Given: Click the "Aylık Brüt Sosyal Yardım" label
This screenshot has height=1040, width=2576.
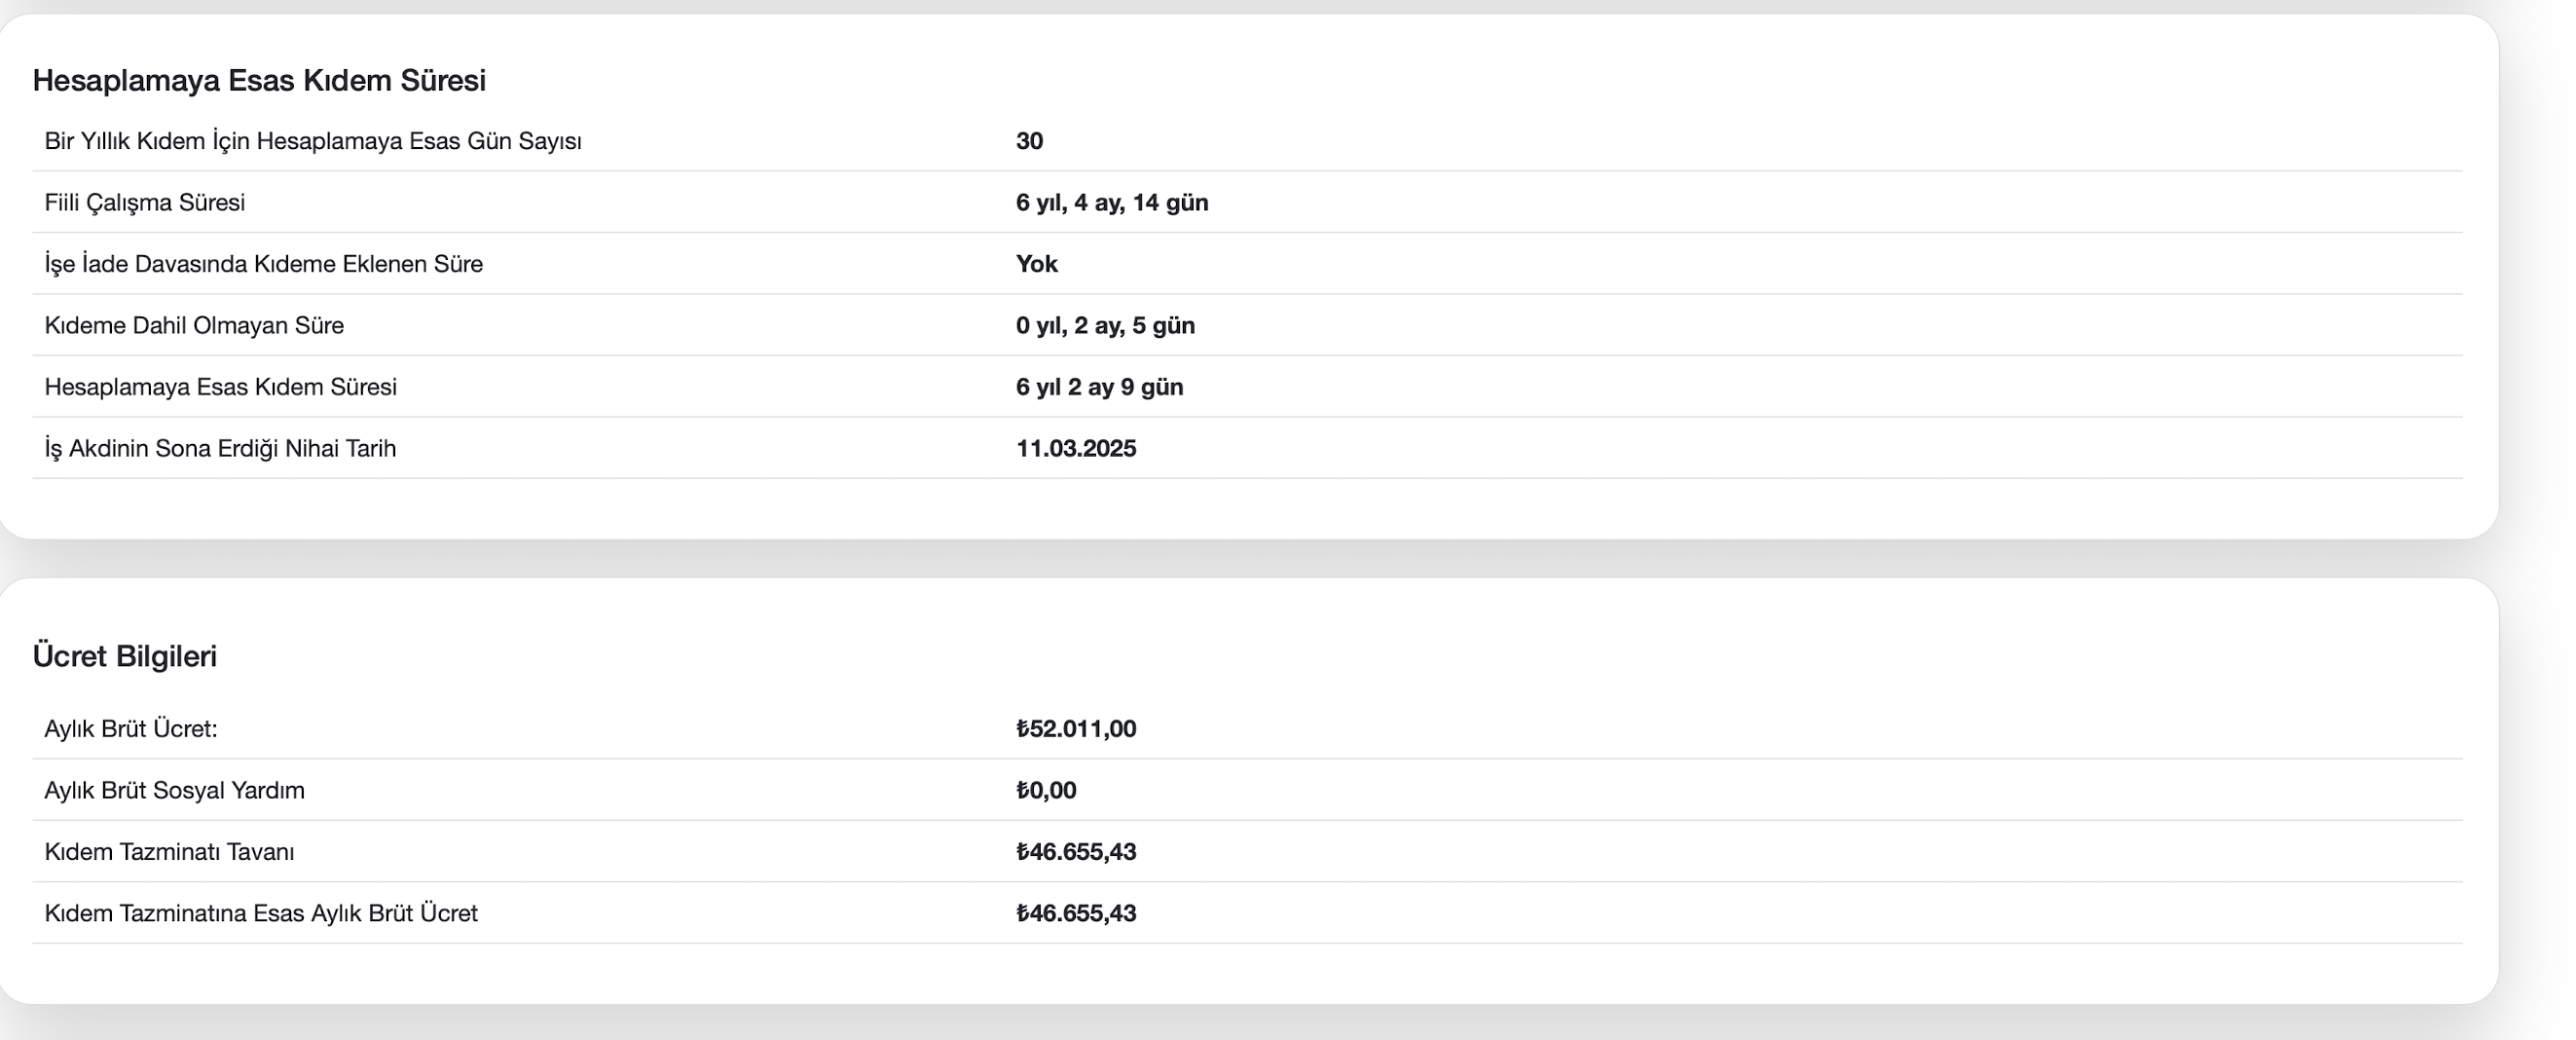Looking at the screenshot, I should coord(175,790).
